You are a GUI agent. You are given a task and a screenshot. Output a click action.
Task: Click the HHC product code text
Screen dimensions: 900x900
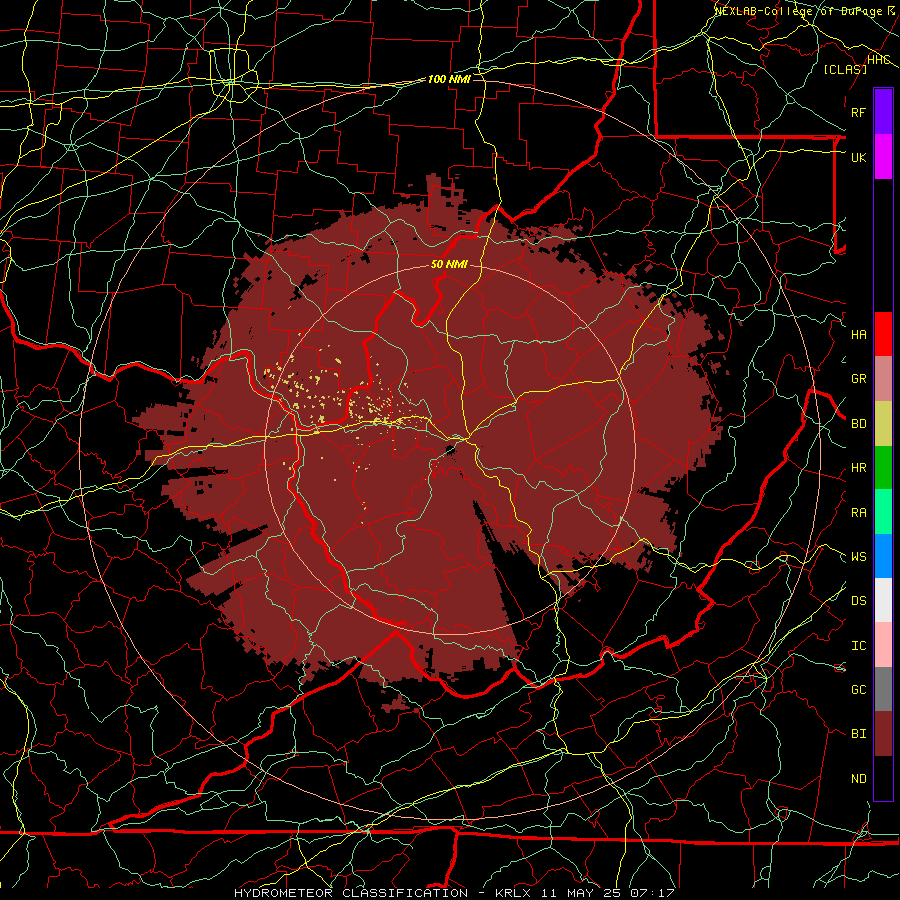point(879,60)
